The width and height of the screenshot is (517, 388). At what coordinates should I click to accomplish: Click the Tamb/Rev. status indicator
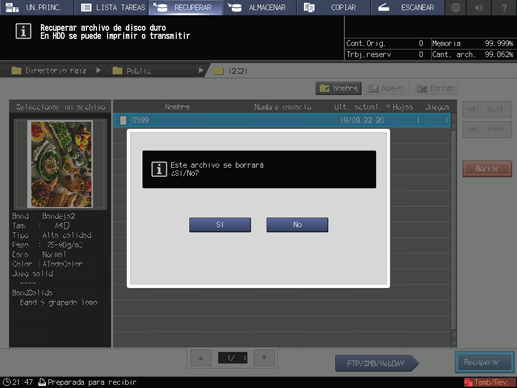(x=489, y=382)
